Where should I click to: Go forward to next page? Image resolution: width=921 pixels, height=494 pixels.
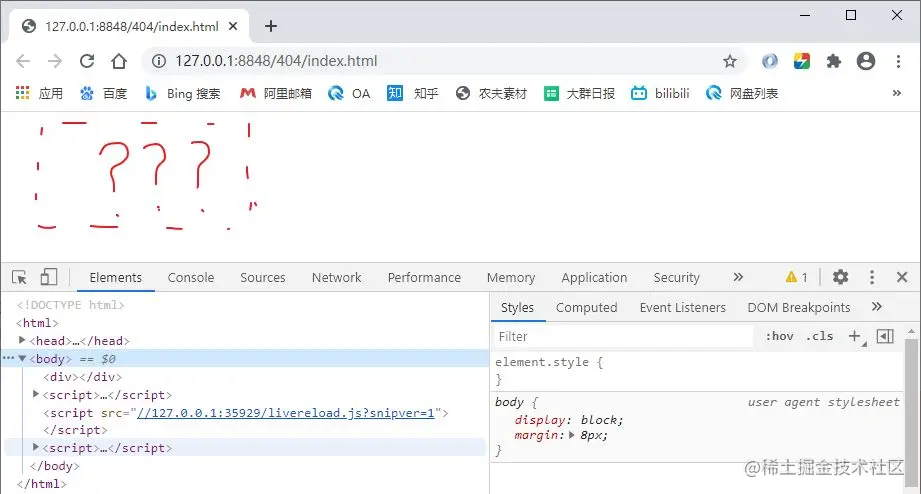pyautogui.click(x=55, y=61)
